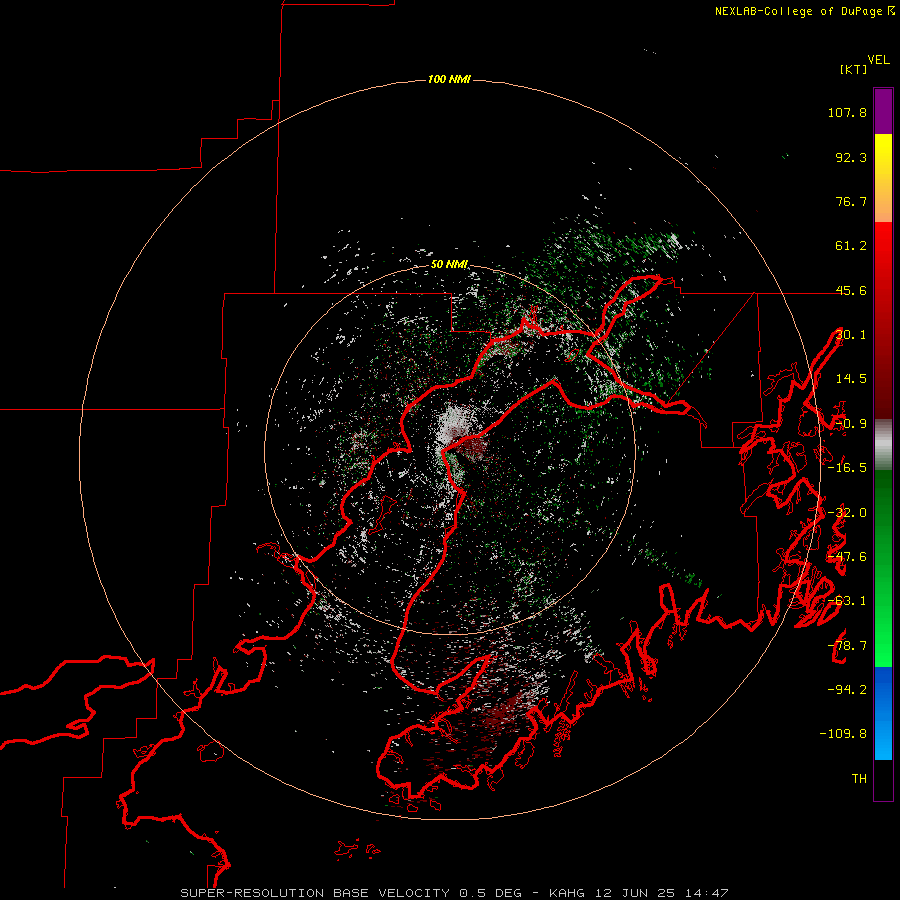Image resolution: width=900 pixels, height=900 pixels.
Task: Click the gray segment of color bar
Action: pos(883,445)
